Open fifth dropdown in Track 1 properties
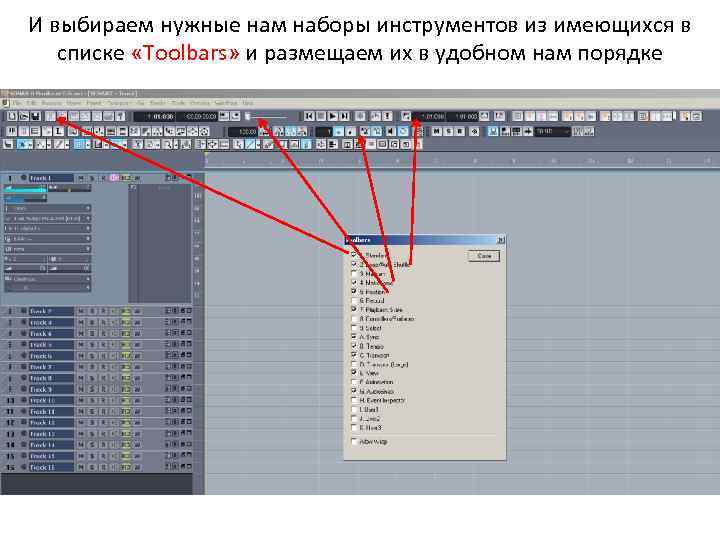The image size is (720, 540). 48,249
